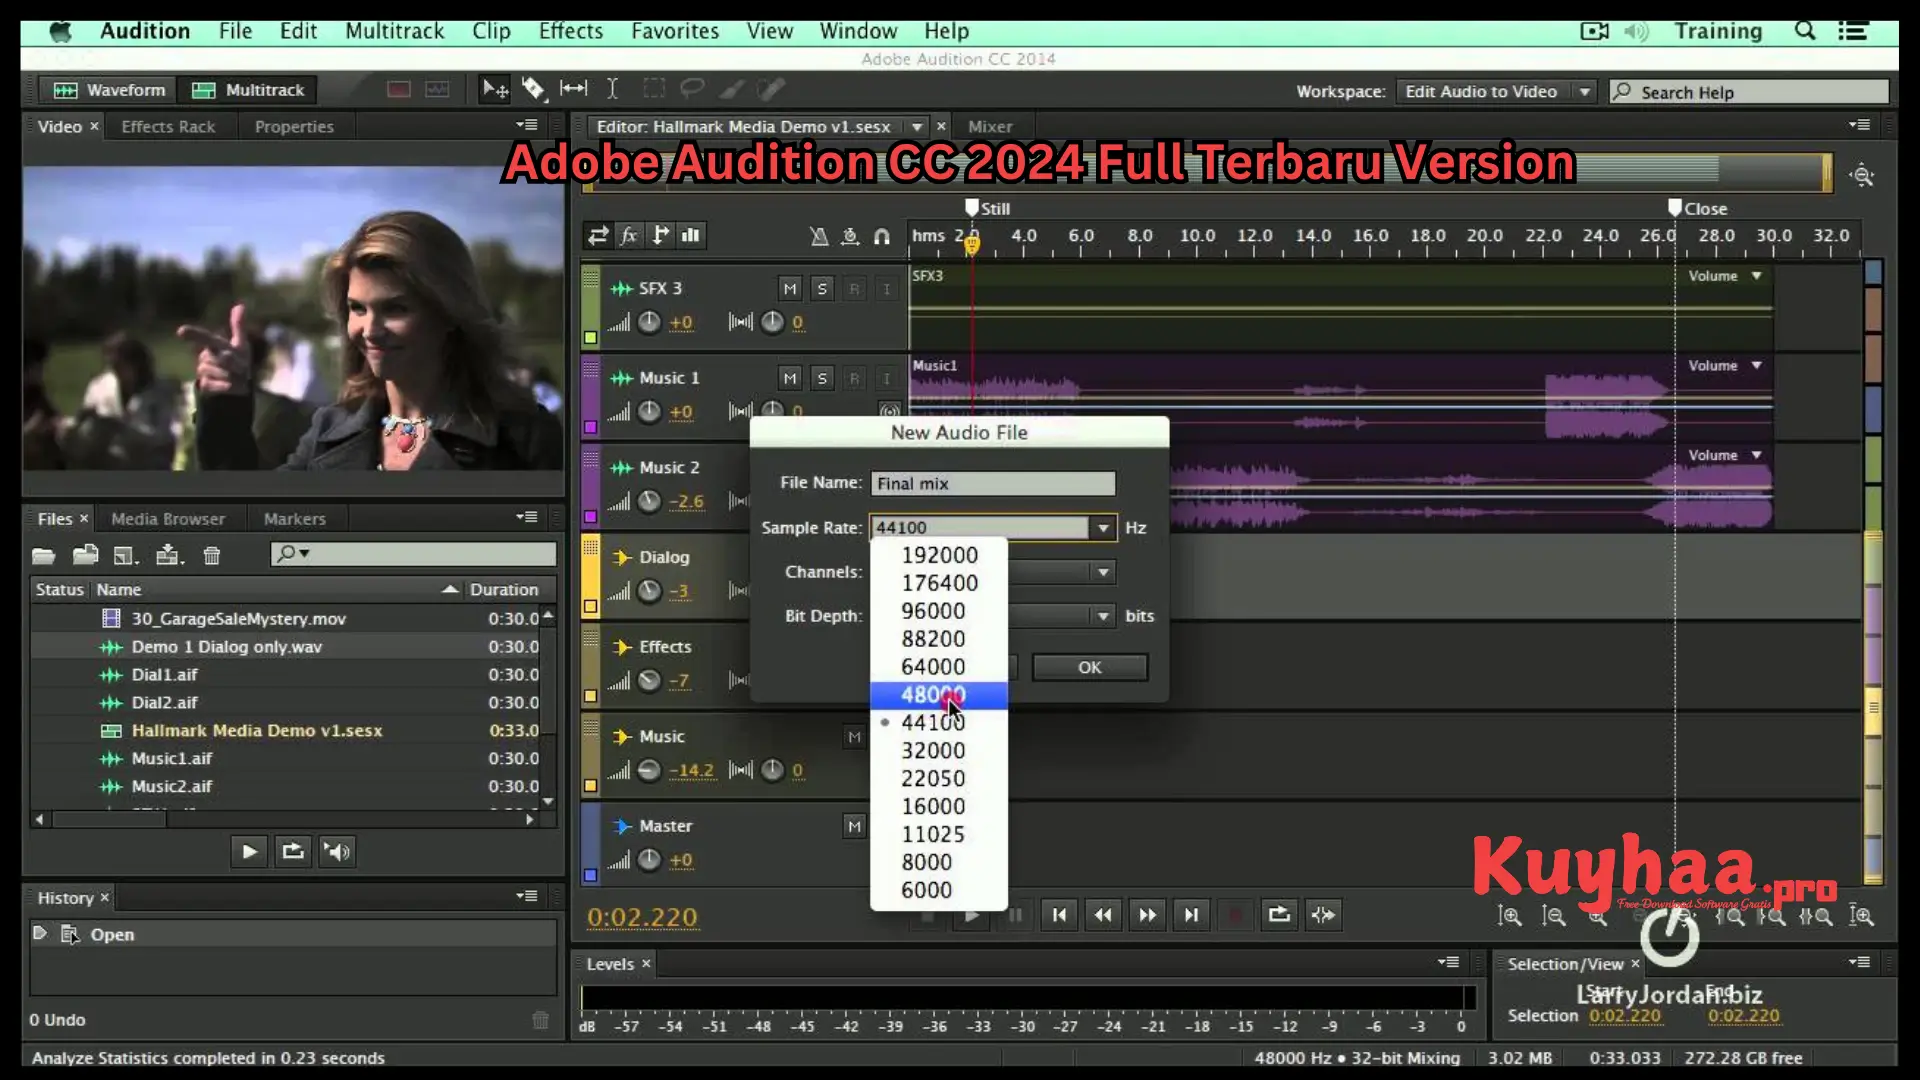Zoom out full on timeline navigator
Screen dimensions: 1920x1080
[x=1862, y=175]
